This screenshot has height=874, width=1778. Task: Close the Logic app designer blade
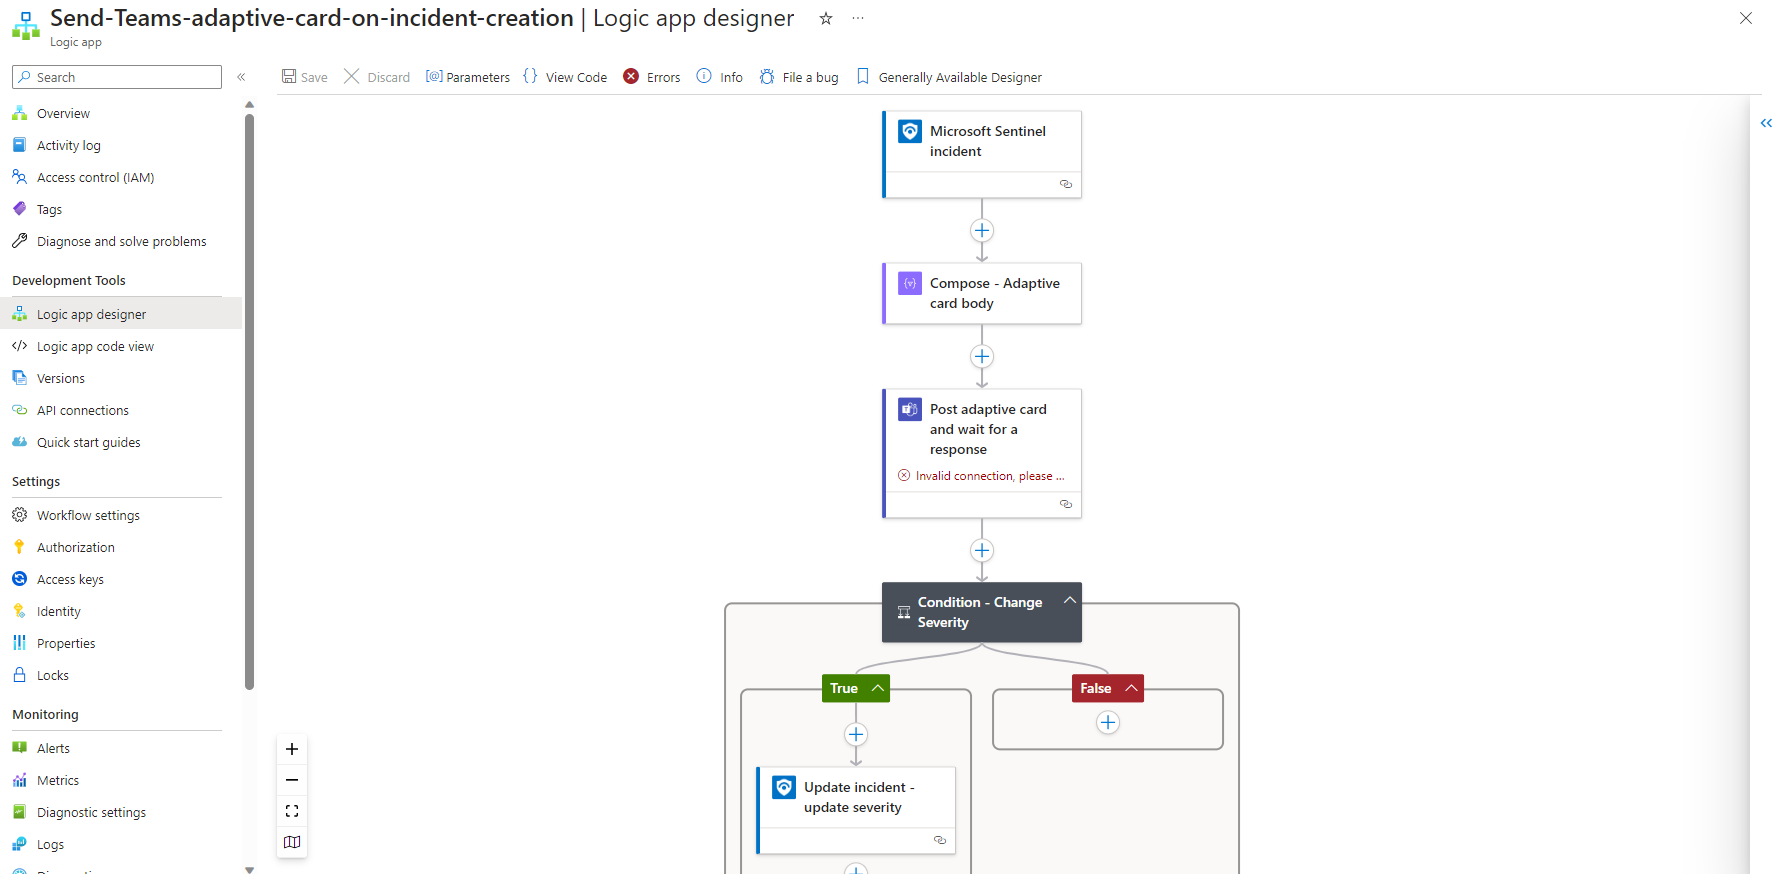click(x=1746, y=18)
